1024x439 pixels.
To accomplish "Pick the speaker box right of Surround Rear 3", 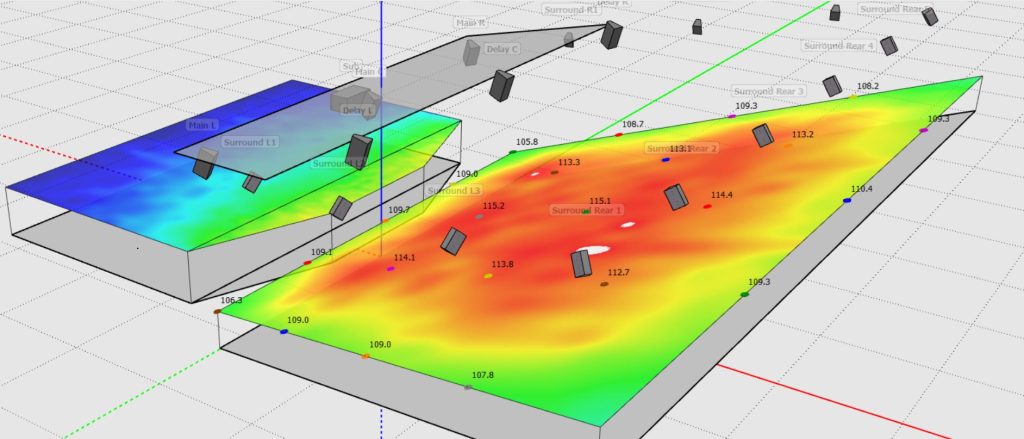I will click(x=832, y=86).
